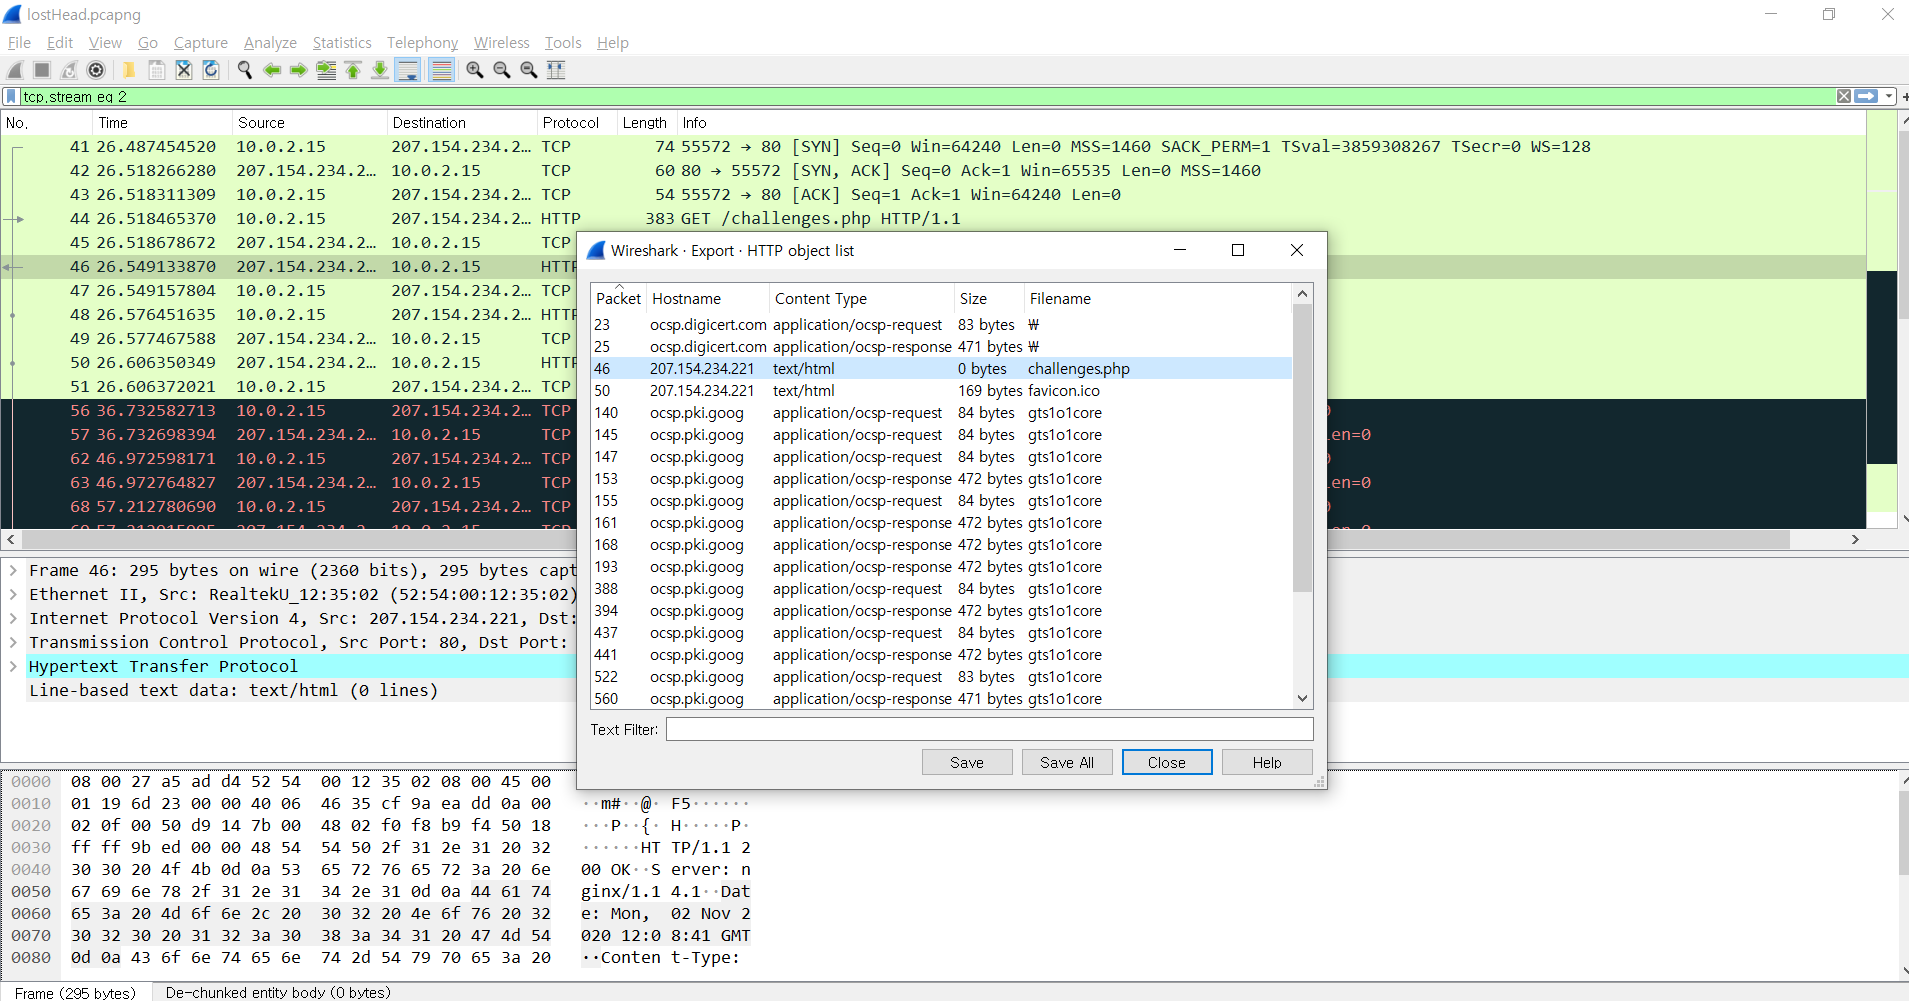This screenshot has height=1001, width=1909.
Task: Click the display filter bookmark icon
Action: coord(11,96)
